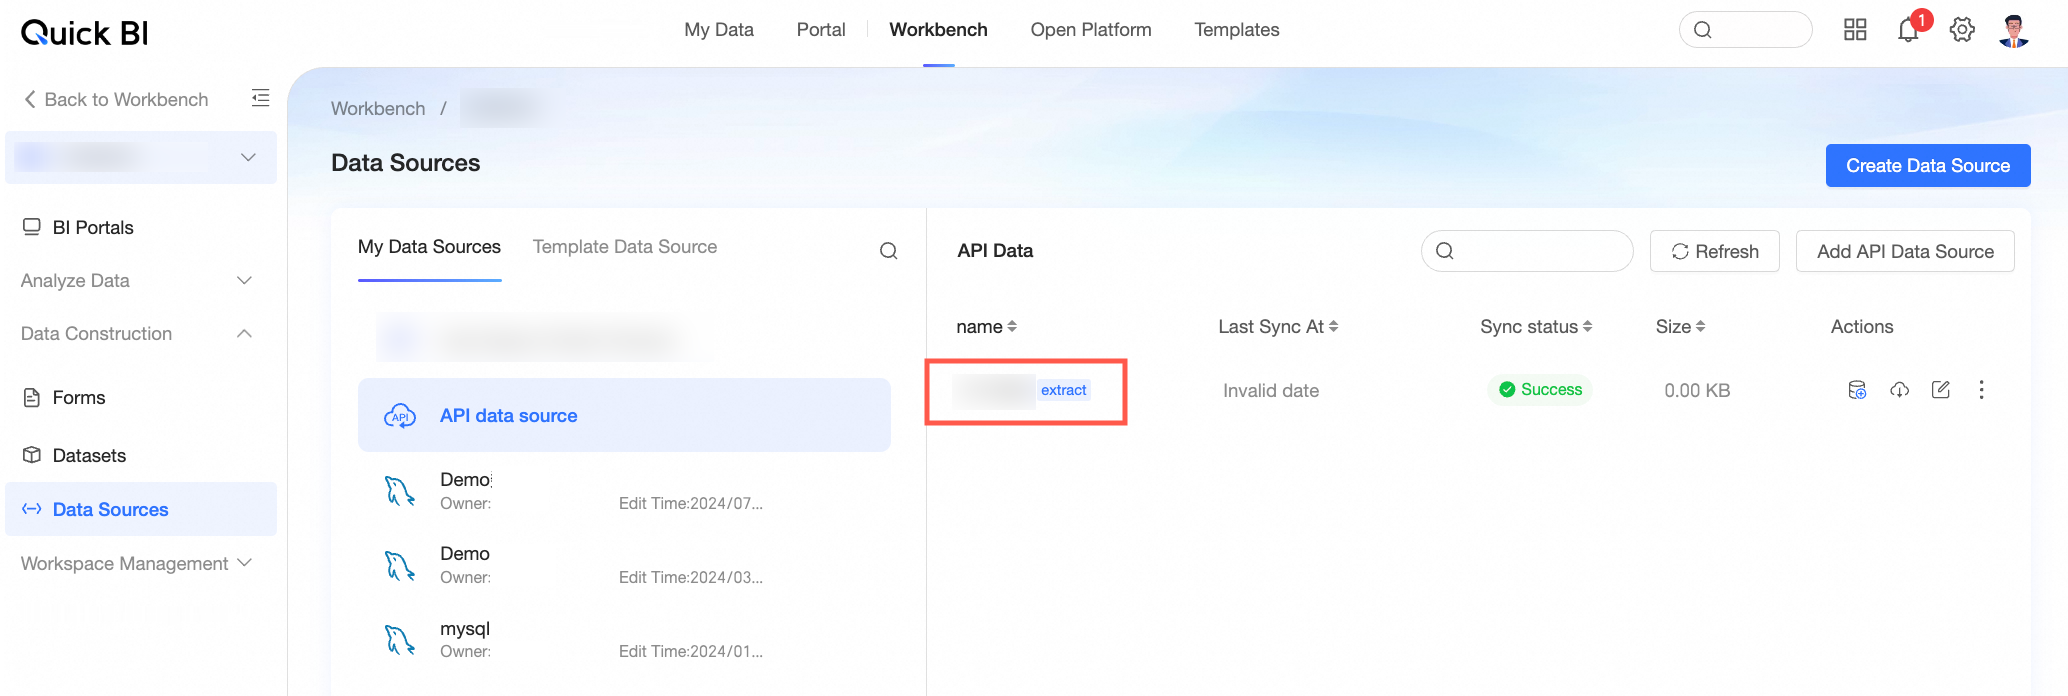Open the notification bell icon
Screen dimensions: 2068x696
coord(1908,30)
